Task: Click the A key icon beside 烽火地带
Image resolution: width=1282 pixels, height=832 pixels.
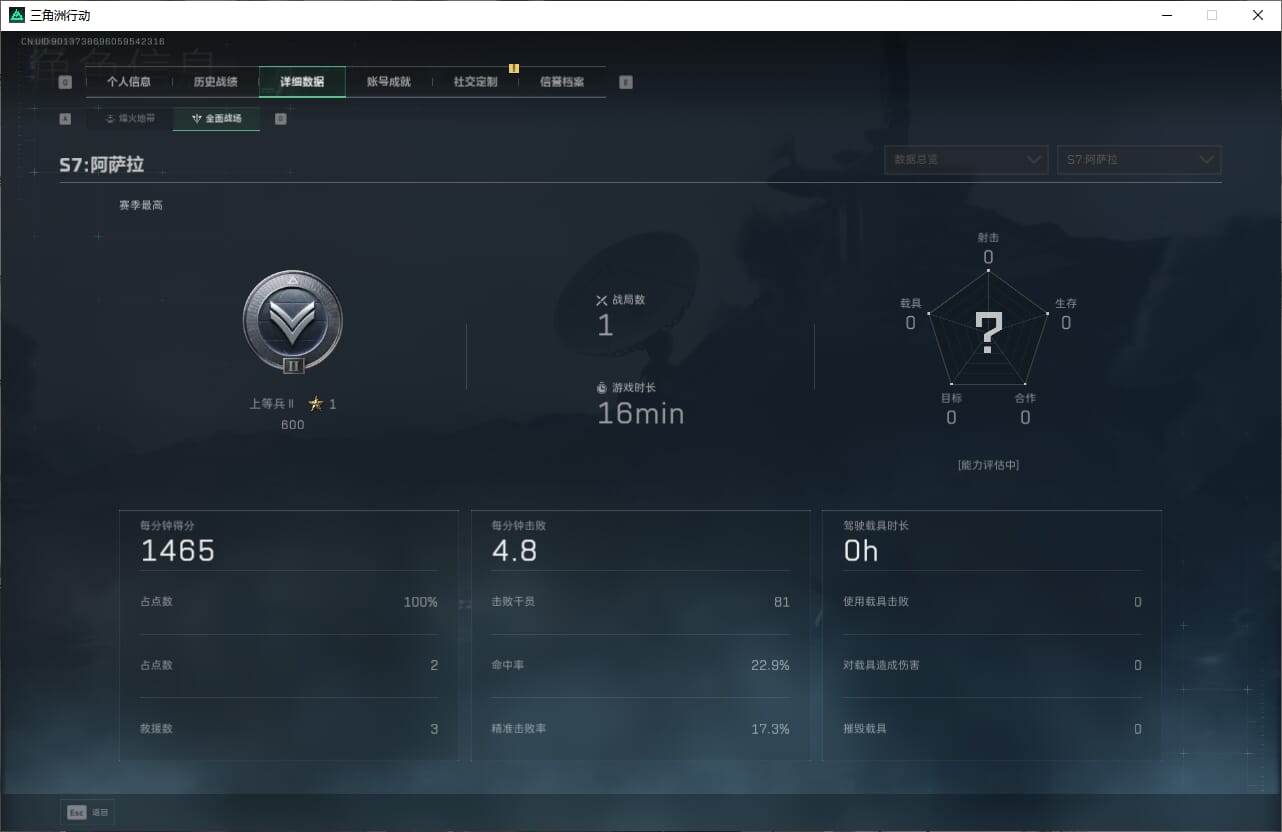Action: [x=65, y=118]
